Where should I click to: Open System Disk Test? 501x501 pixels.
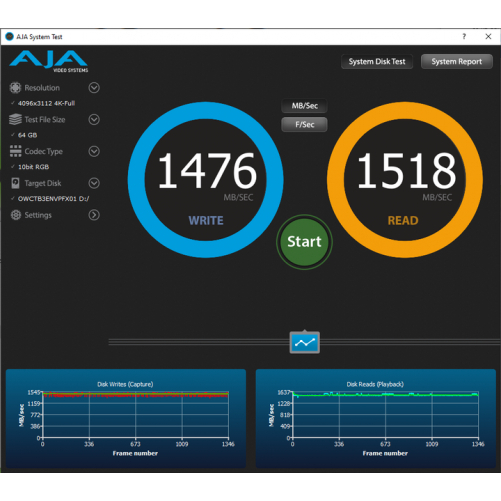point(377,62)
